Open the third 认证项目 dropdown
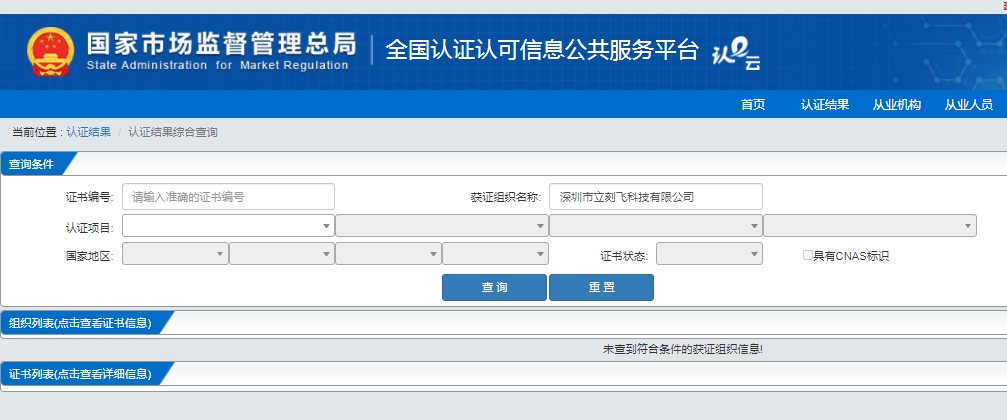Image resolution: width=1007 pixels, height=420 pixels. 656,225
